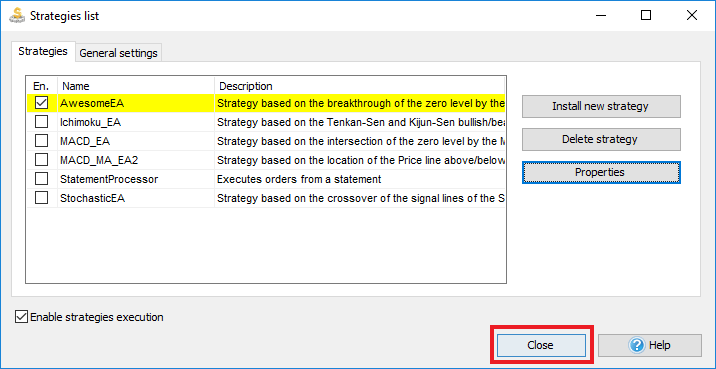Select the StochasticEA row name
Image resolution: width=716 pixels, height=369 pixels.
[92, 198]
